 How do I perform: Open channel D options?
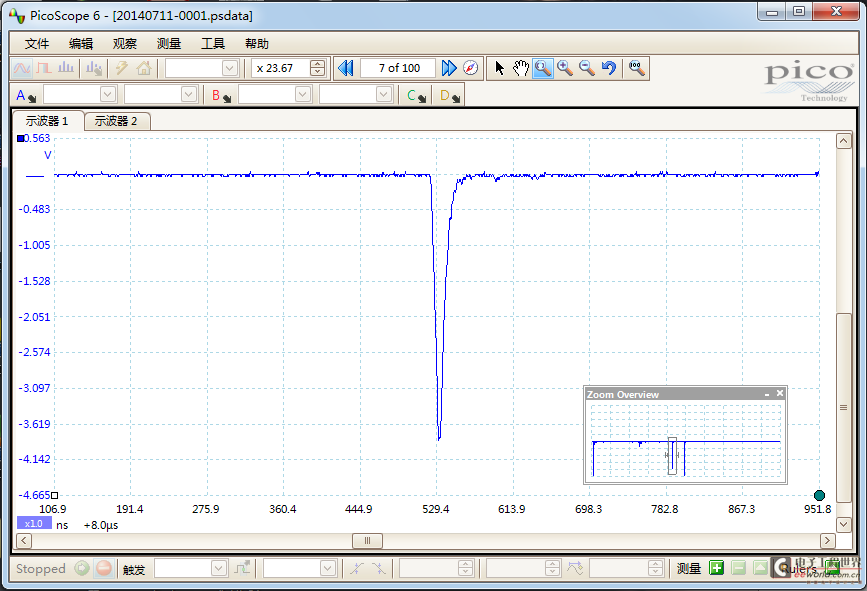(450, 96)
